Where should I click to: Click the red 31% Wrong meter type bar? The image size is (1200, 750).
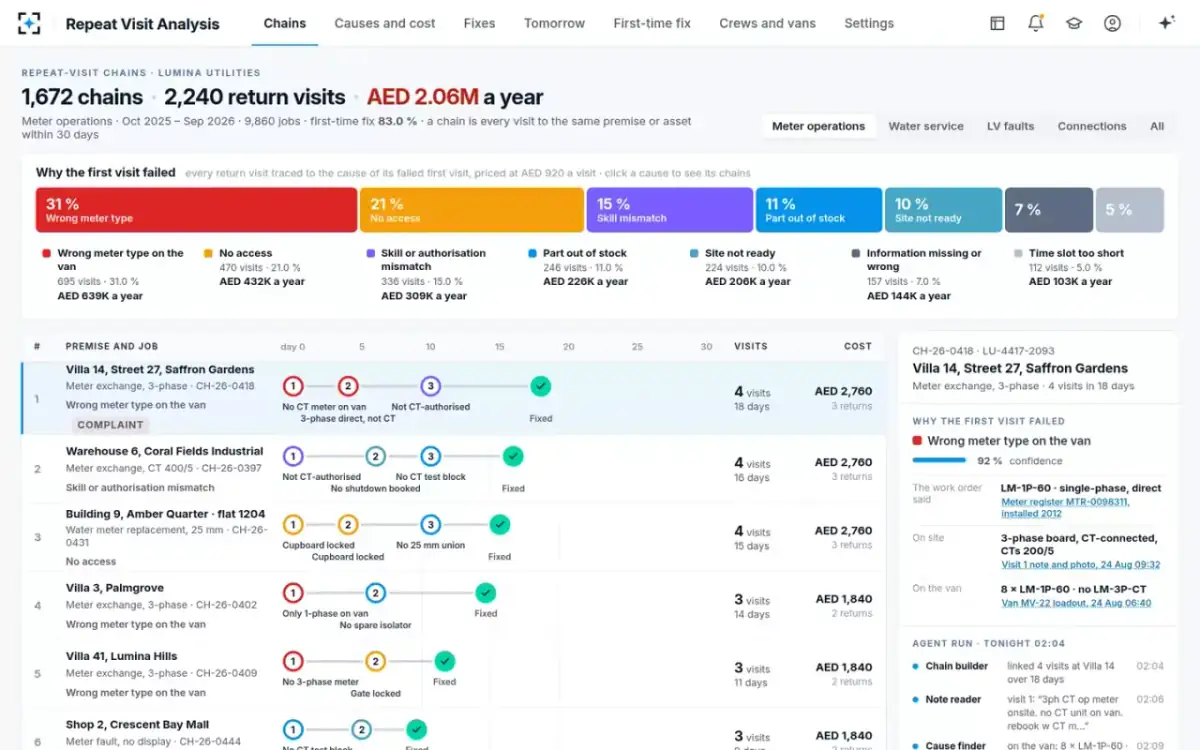coord(196,210)
